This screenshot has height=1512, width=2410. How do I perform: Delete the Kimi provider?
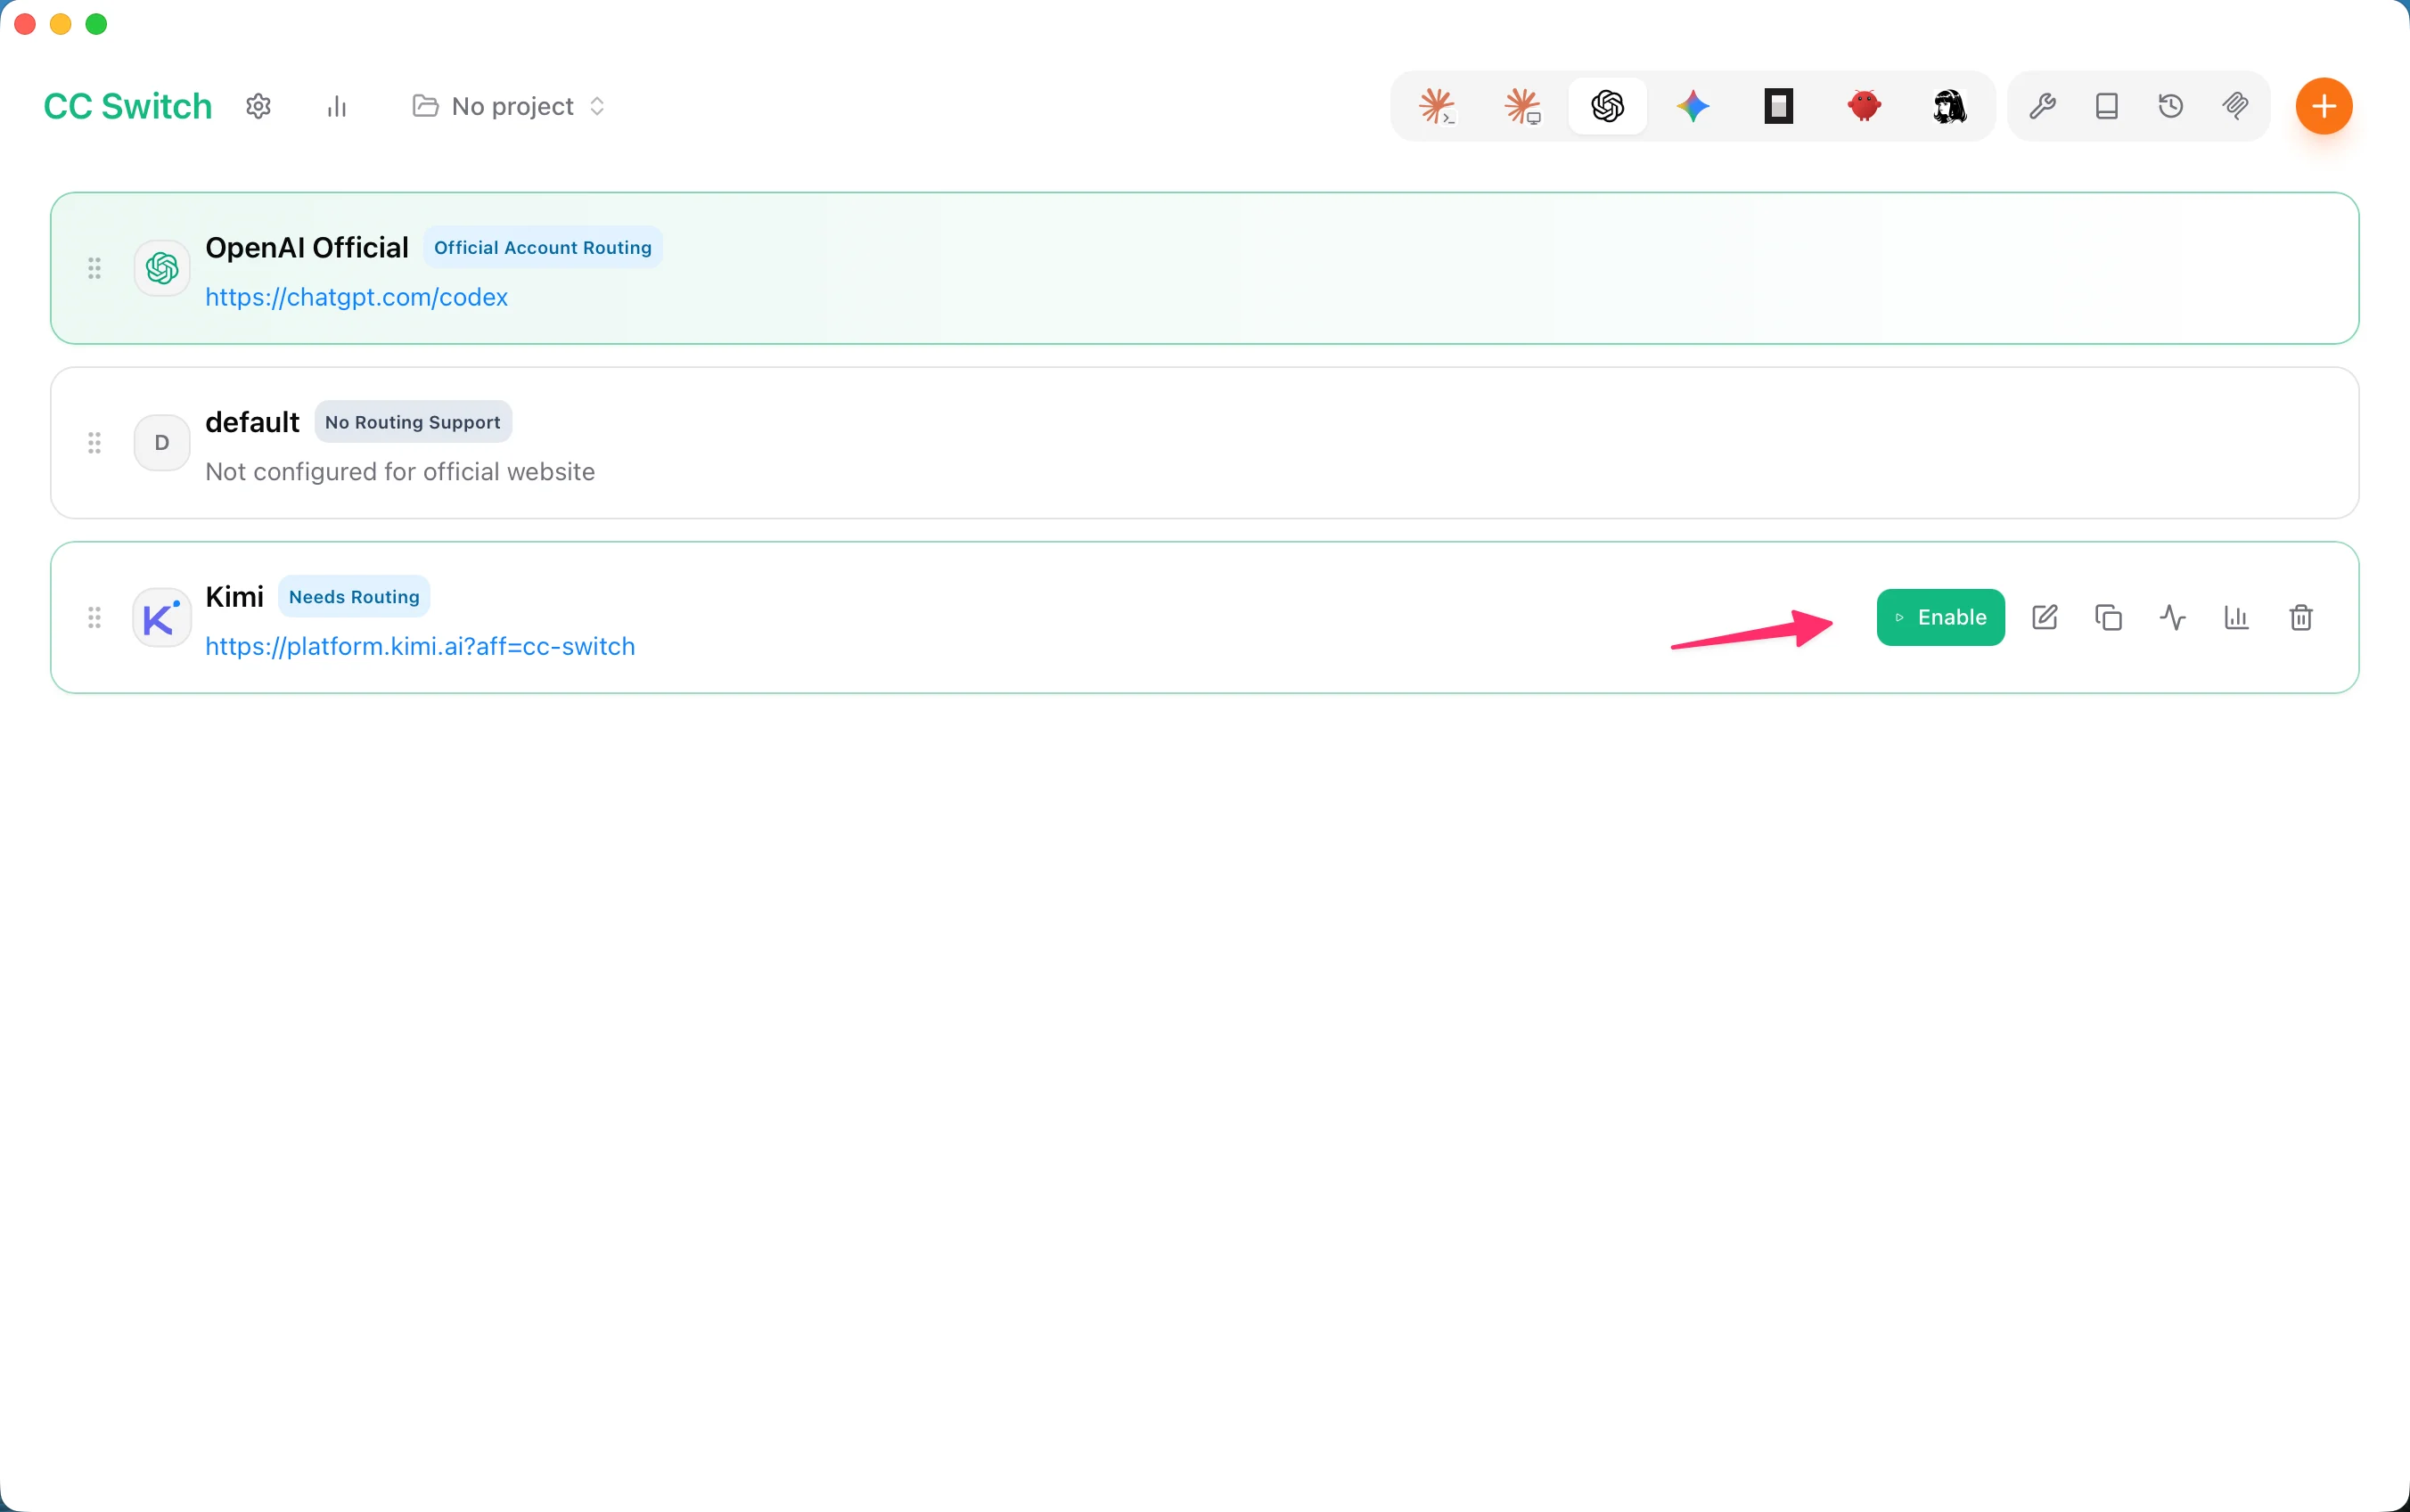pos(2301,617)
